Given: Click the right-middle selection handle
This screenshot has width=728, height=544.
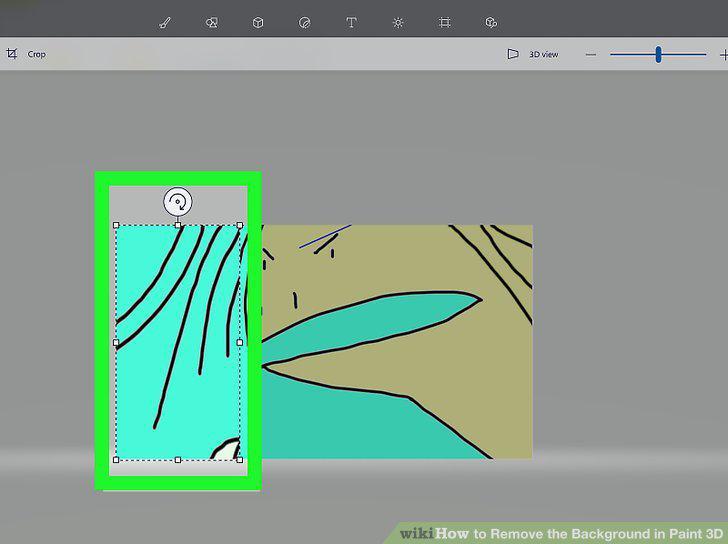Looking at the screenshot, I should [x=240, y=343].
